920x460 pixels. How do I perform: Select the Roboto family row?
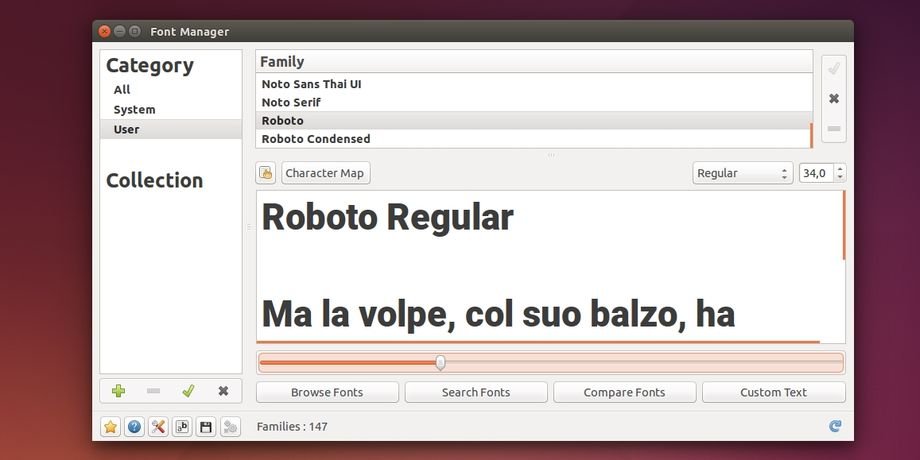534,120
